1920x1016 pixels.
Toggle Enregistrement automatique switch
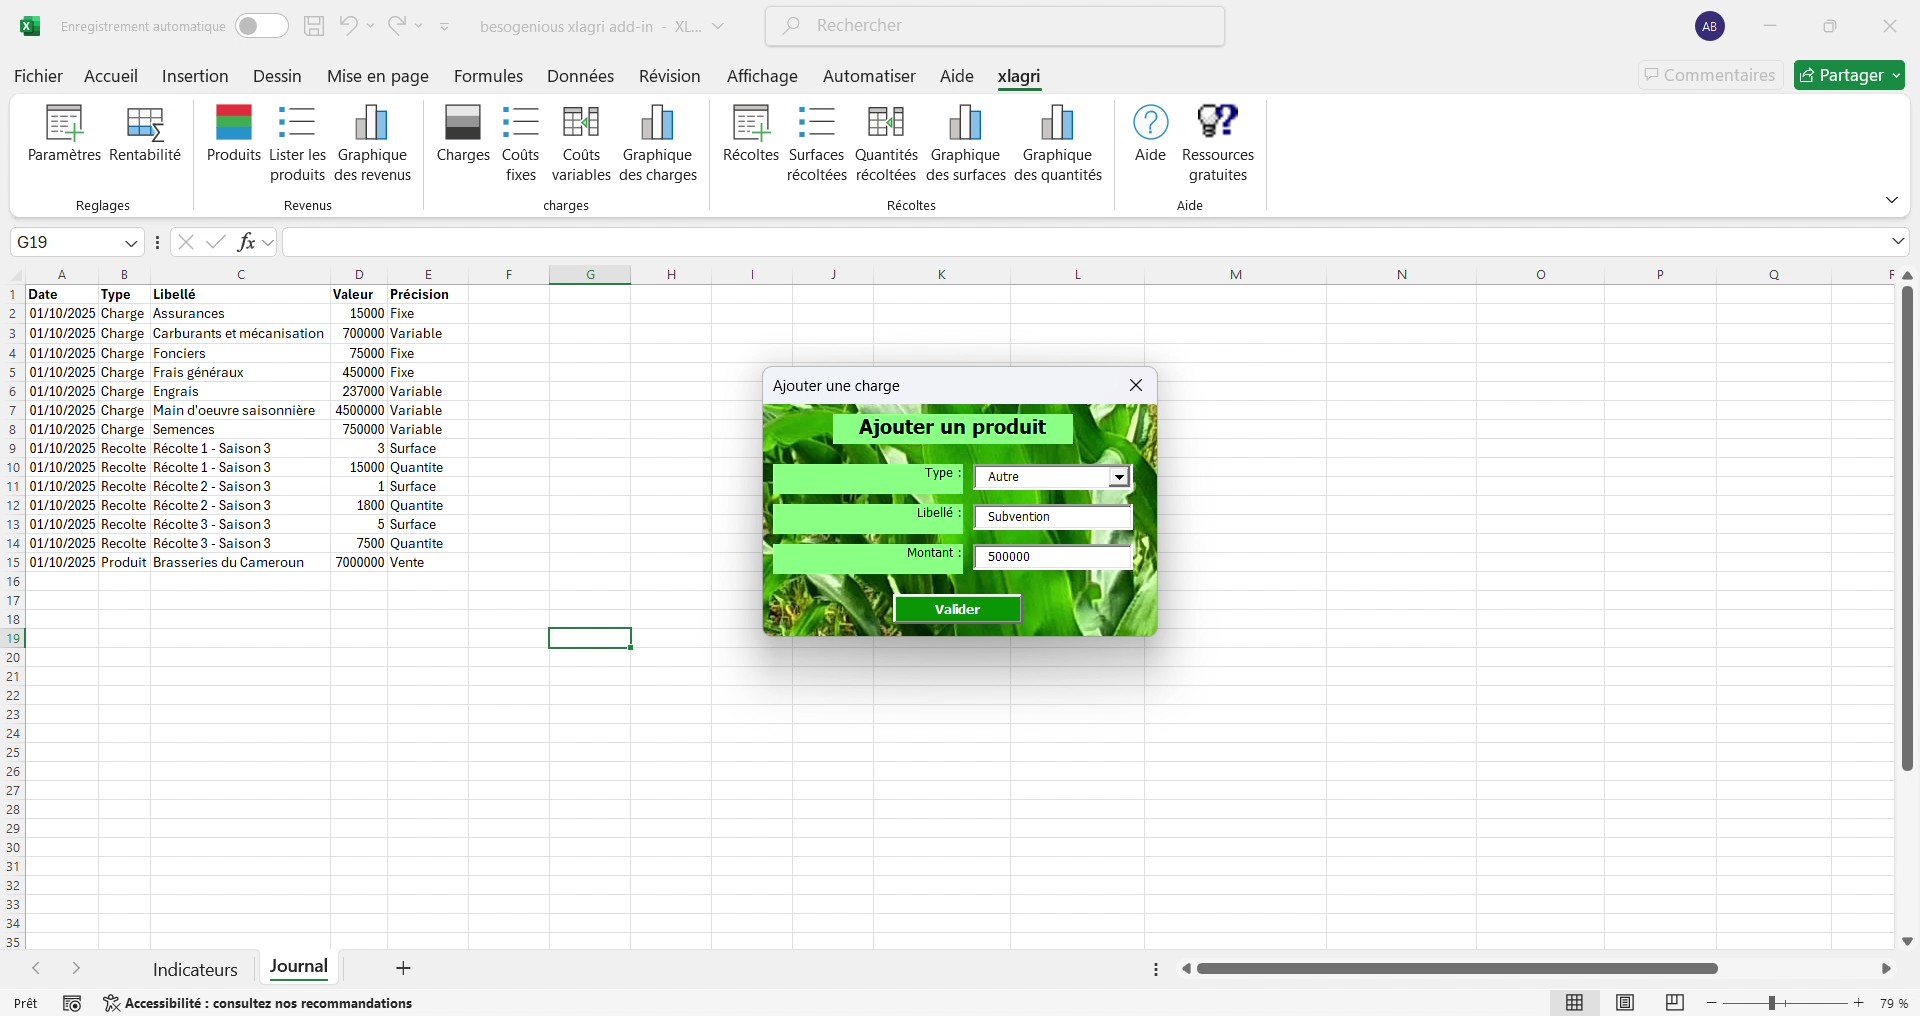[x=261, y=26]
